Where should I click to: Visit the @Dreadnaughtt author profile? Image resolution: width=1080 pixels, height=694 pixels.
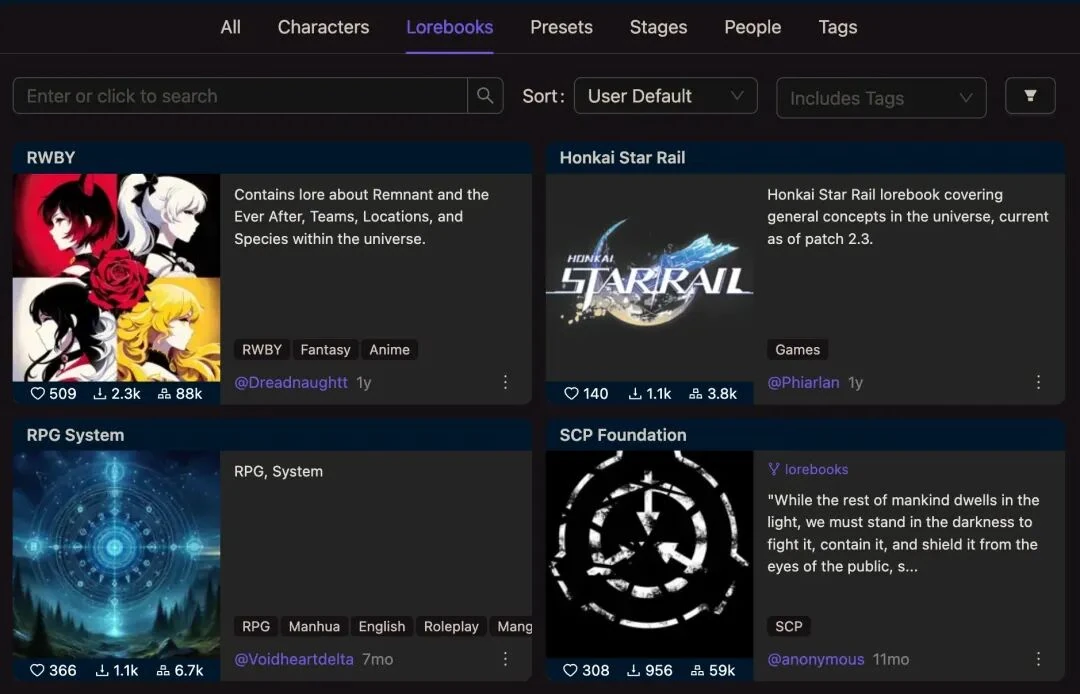tap(291, 382)
